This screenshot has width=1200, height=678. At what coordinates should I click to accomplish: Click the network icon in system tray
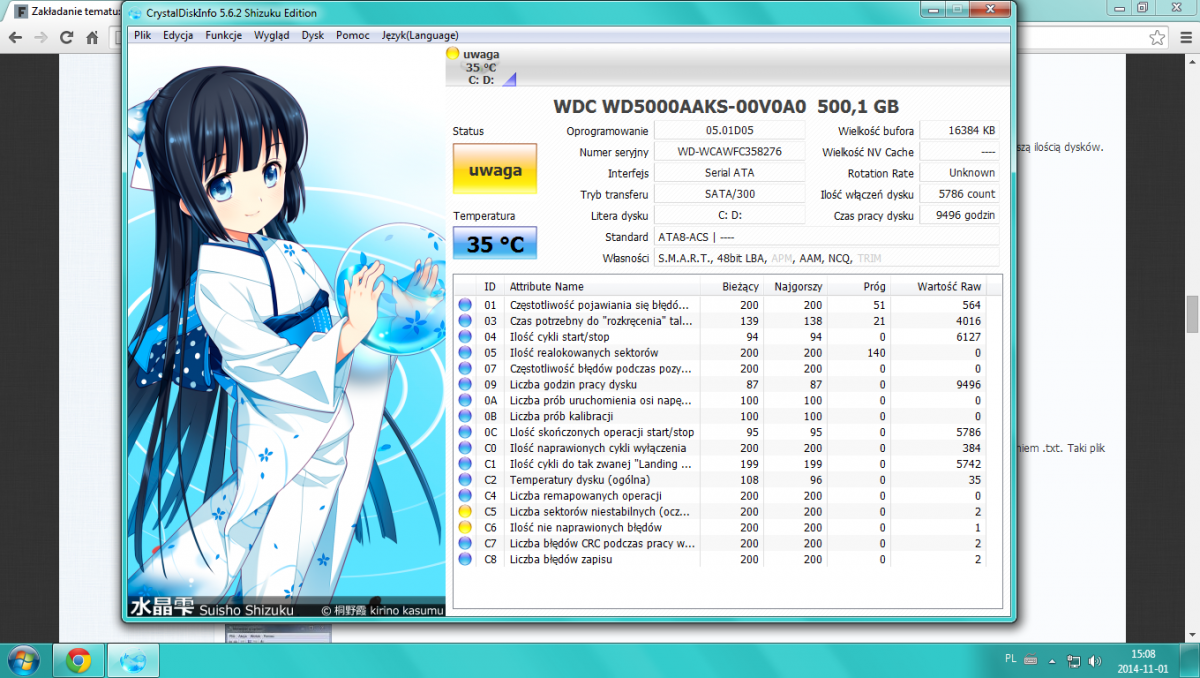pyautogui.click(x=1073, y=661)
